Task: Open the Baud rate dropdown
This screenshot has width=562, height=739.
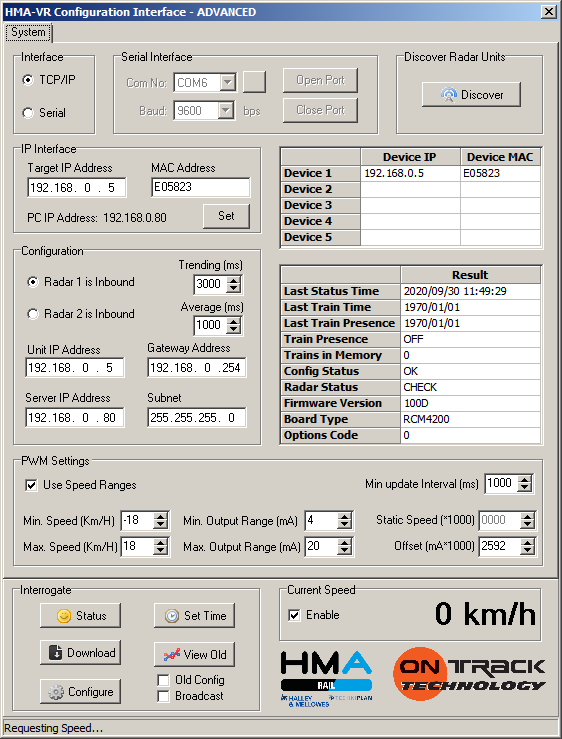Action: tap(226, 111)
